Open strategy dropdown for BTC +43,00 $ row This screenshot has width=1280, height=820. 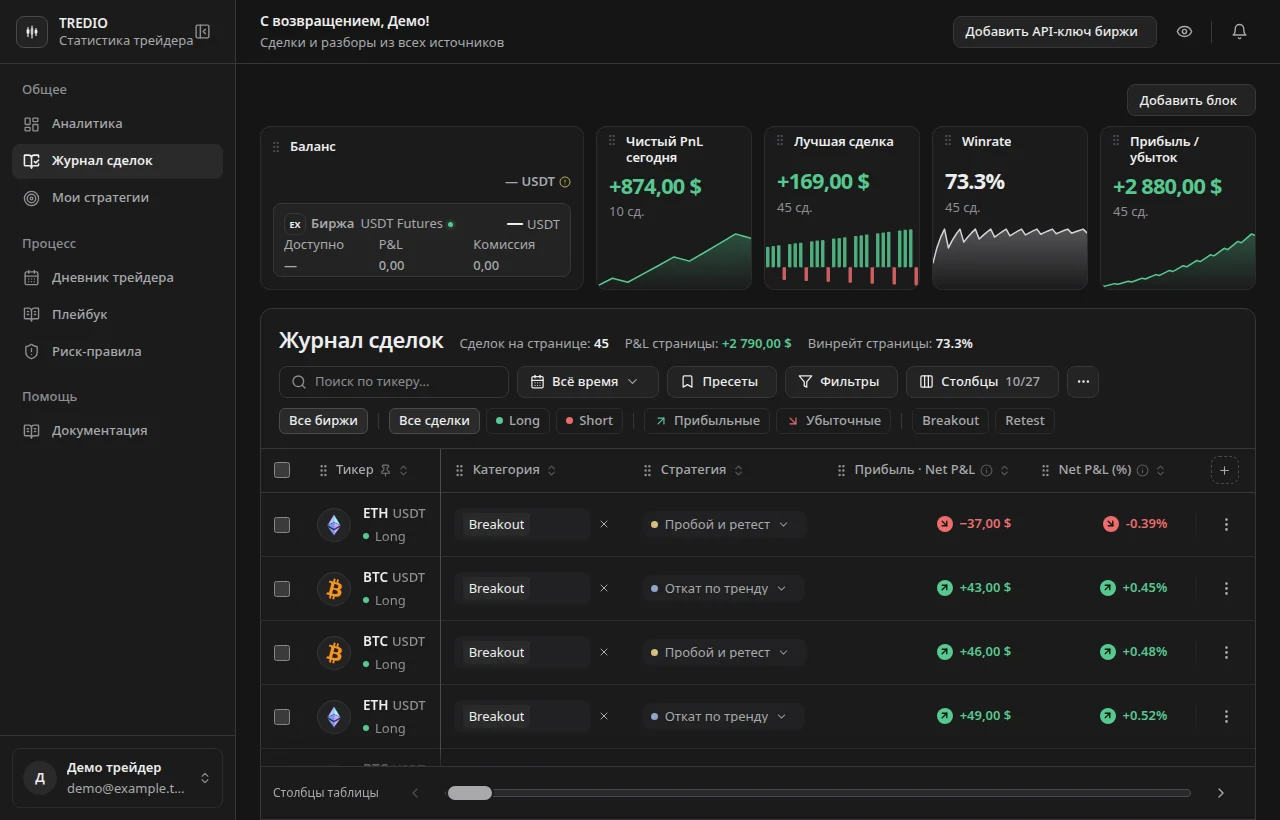coord(724,588)
